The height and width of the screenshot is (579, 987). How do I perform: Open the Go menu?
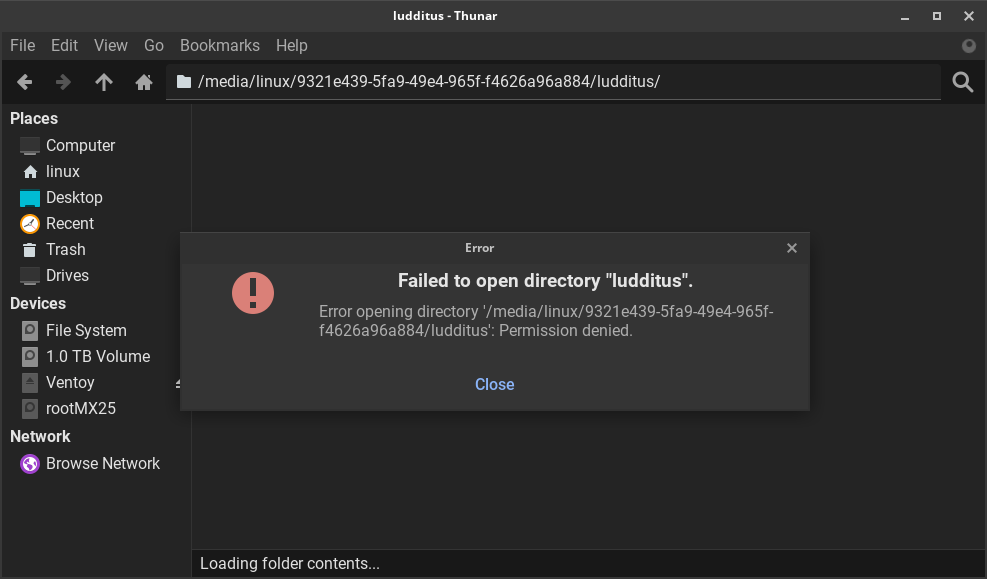coord(153,45)
